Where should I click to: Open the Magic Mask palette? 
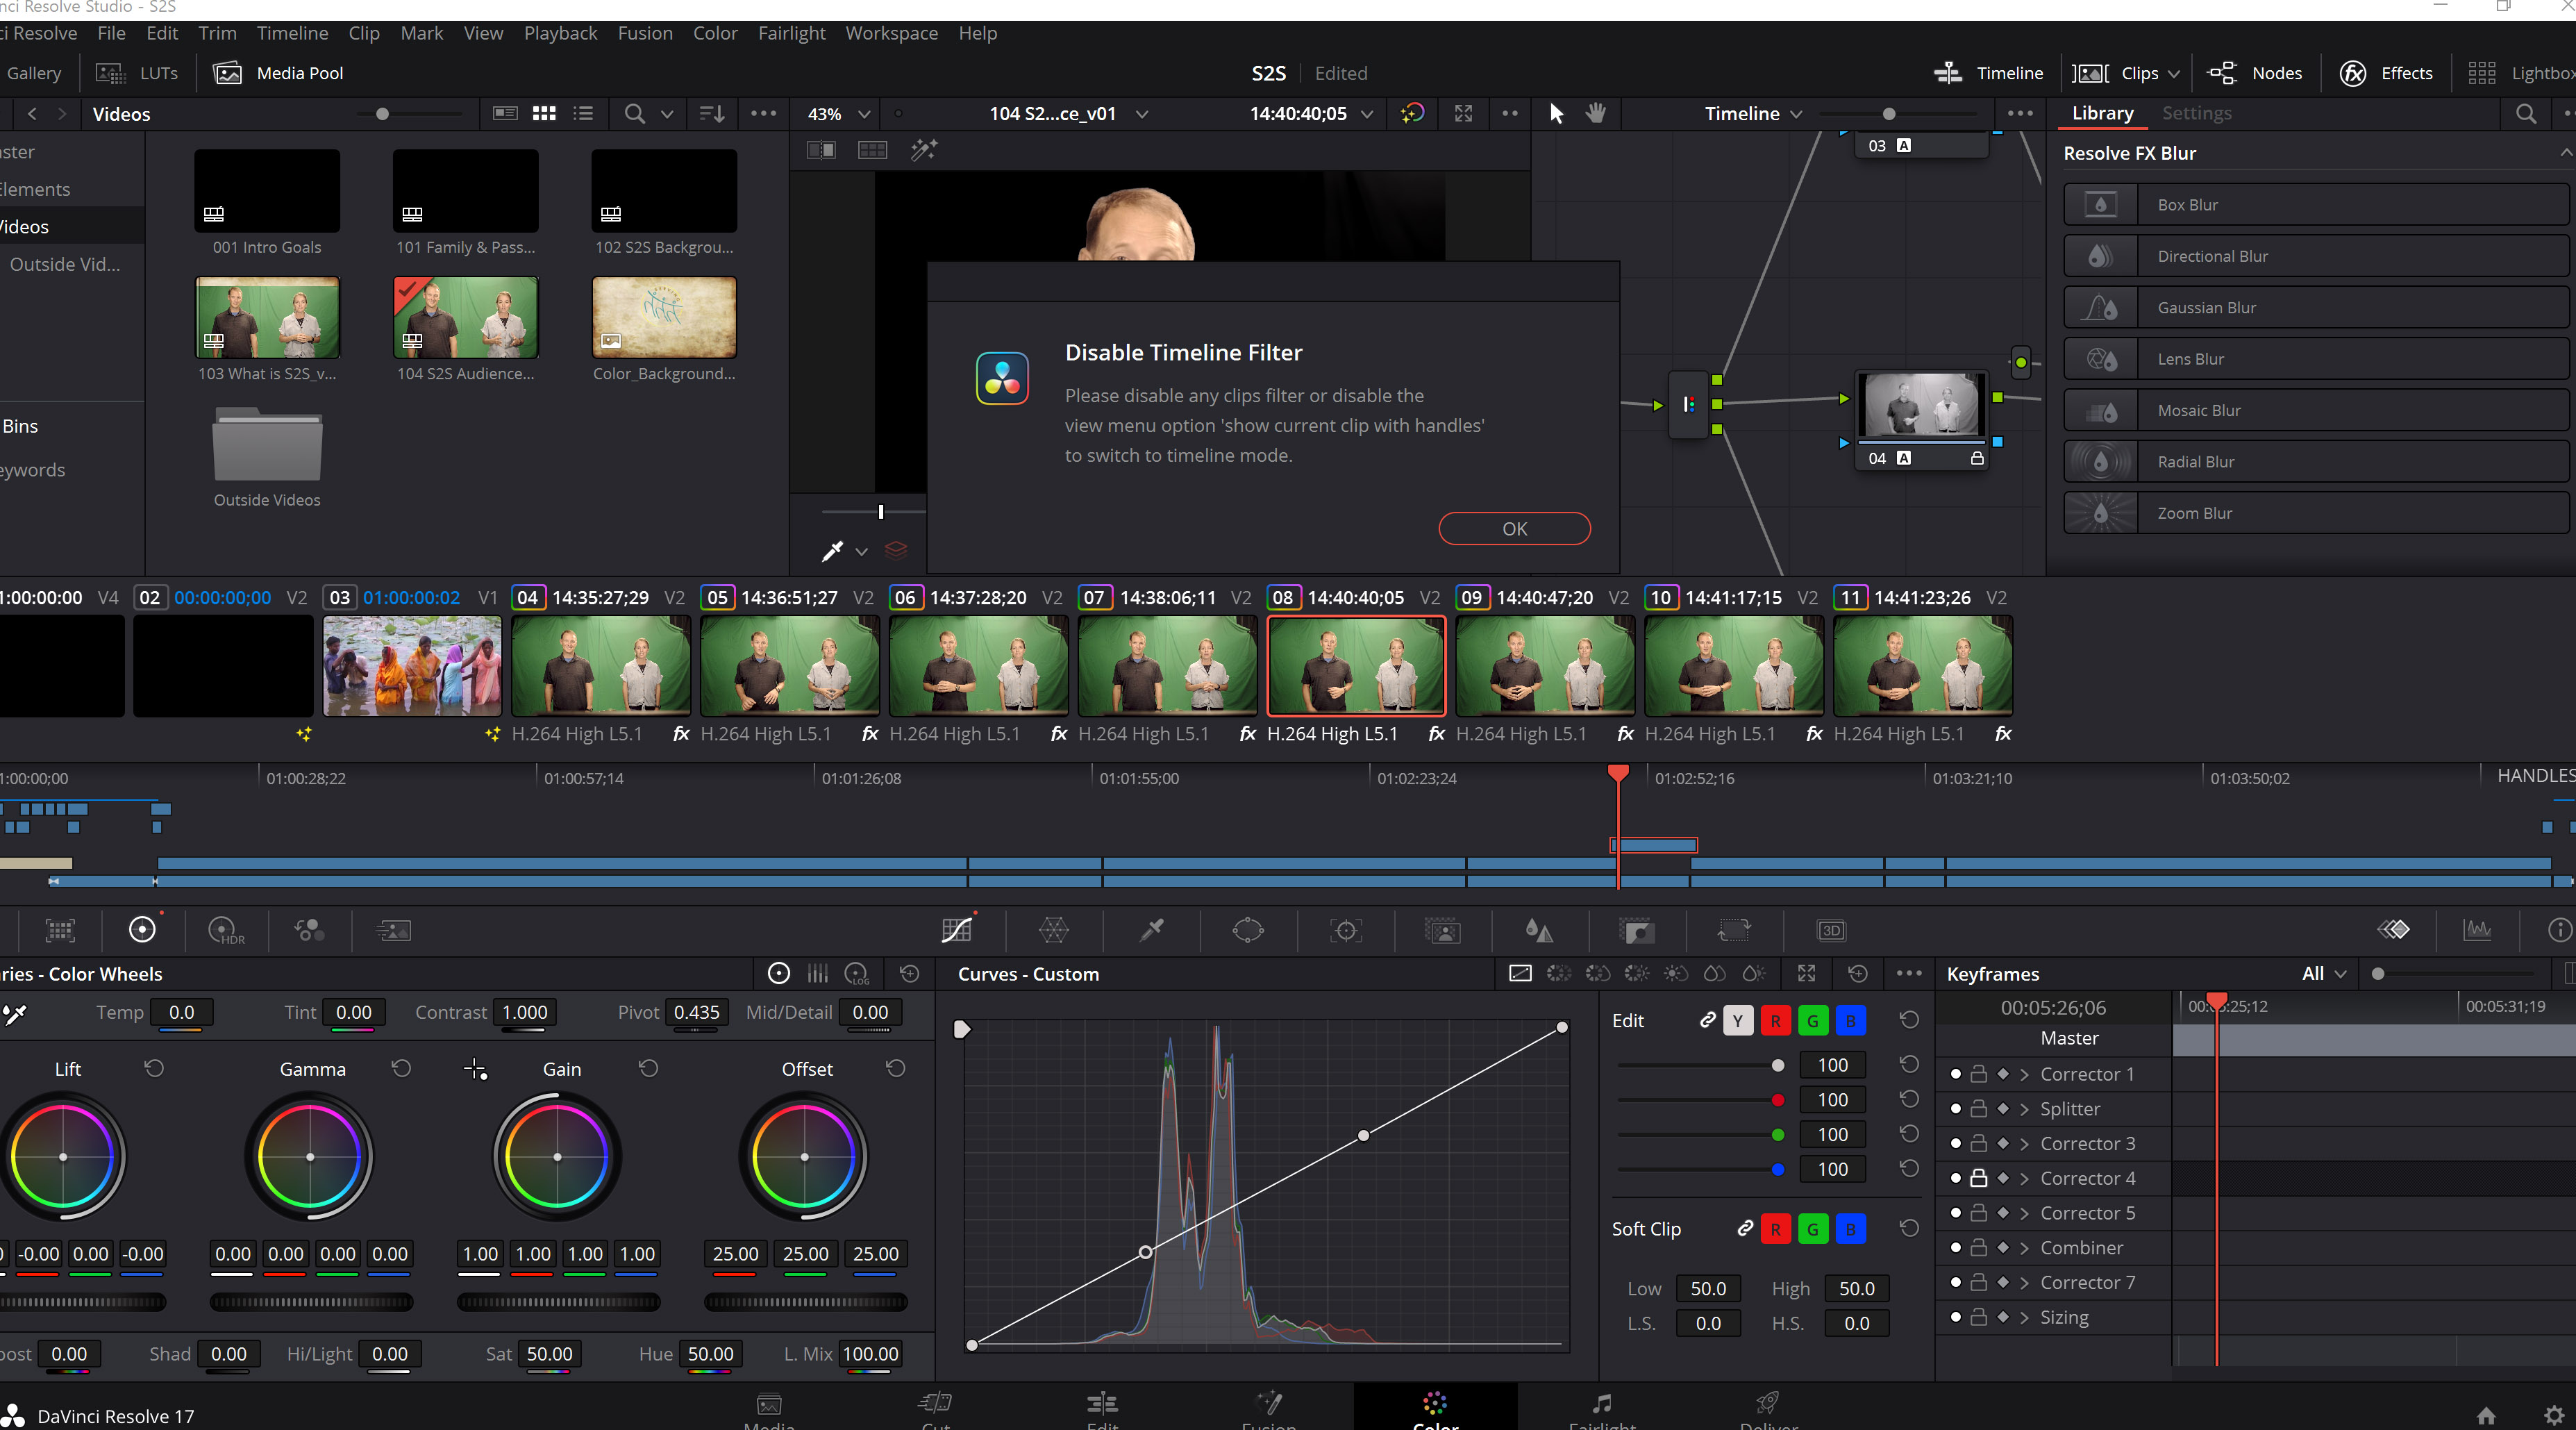[1443, 930]
